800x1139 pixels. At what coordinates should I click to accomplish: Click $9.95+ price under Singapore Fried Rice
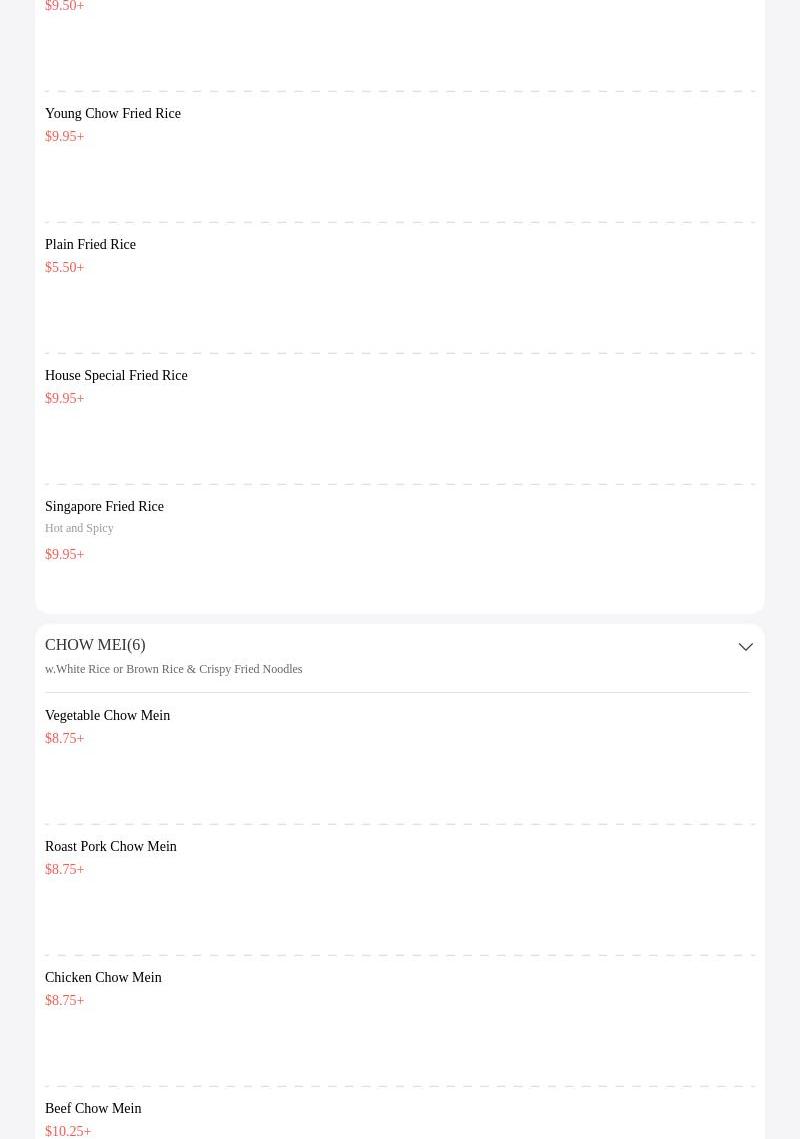(65, 554)
